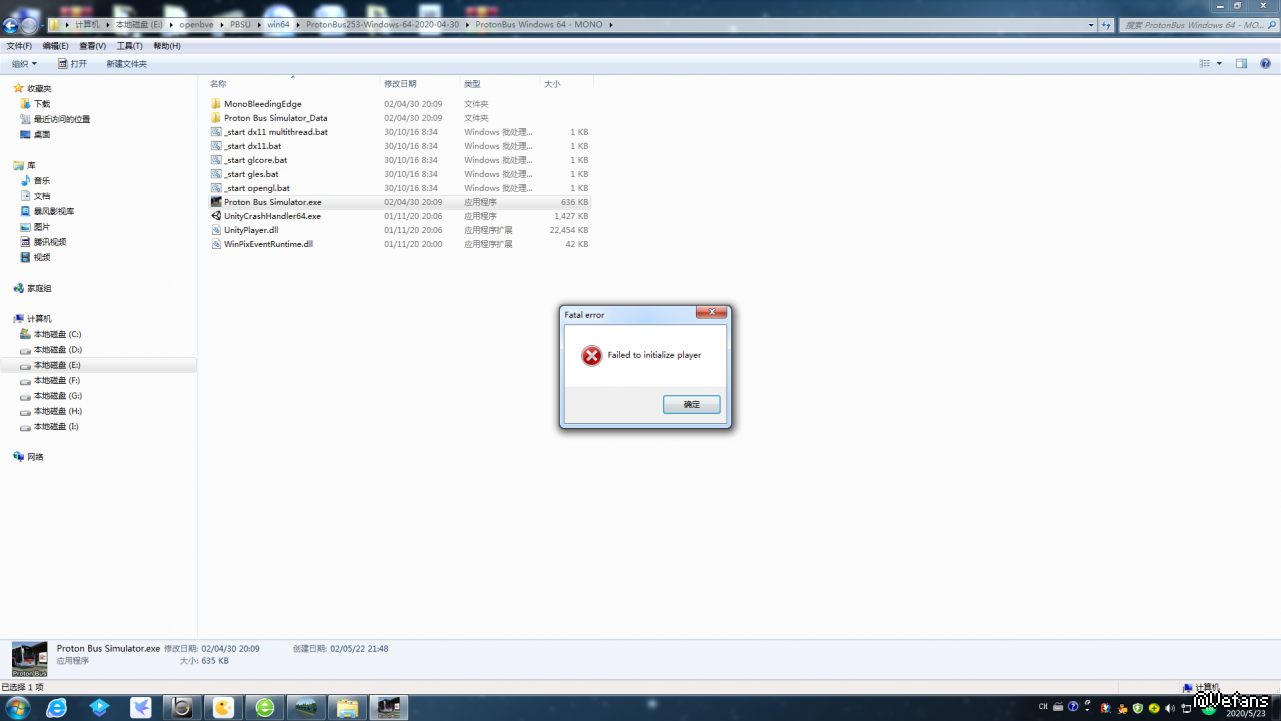
Task: Select the file named _start glcore.bat
Action: coord(255,160)
